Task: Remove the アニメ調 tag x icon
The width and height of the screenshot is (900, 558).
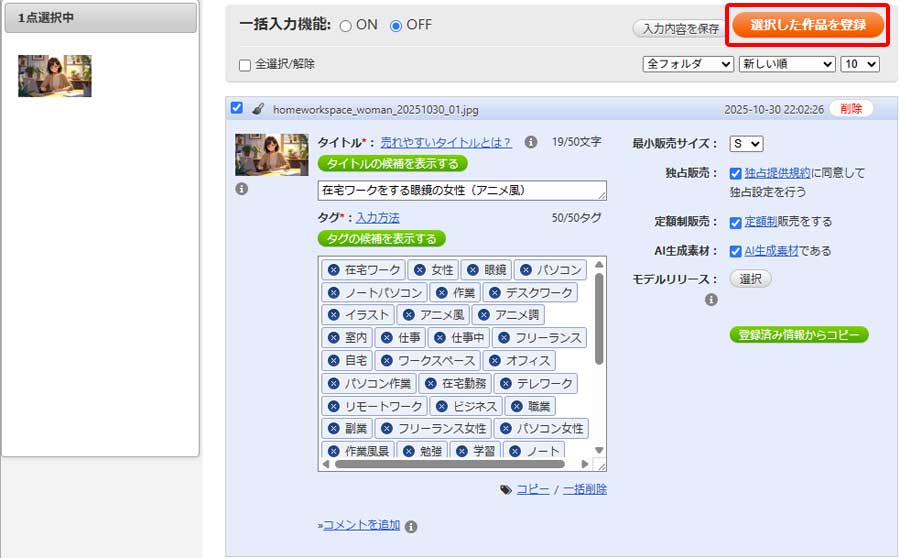Action: [x=484, y=315]
